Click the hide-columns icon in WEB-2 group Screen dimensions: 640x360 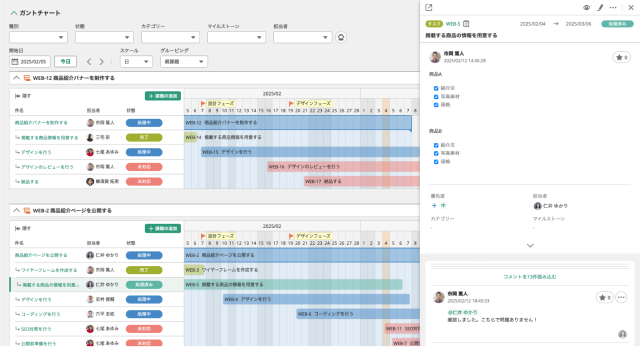click(18, 229)
